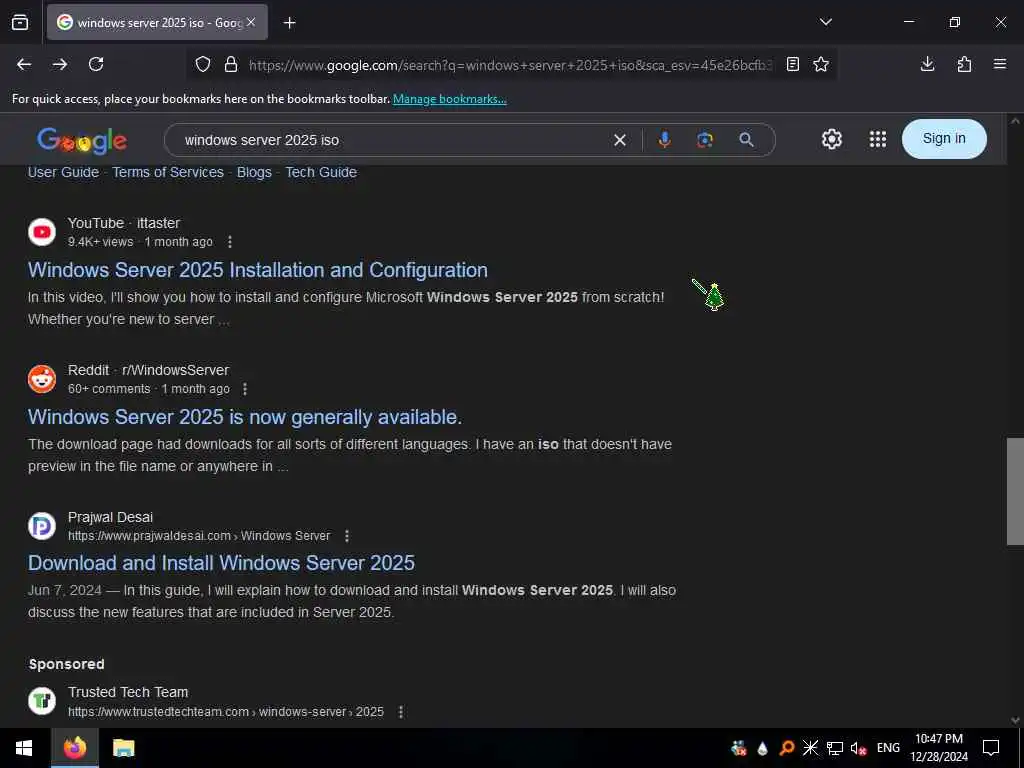Open Firefox application hamburger menu

click(x=1000, y=64)
